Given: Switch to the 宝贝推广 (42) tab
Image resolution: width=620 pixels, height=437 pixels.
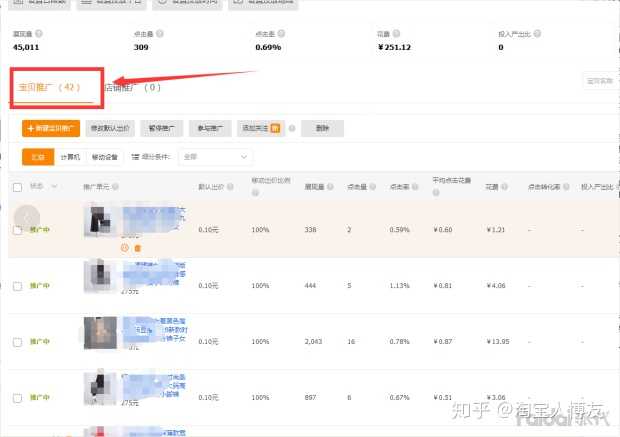Looking at the screenshot, I should 49,87.
